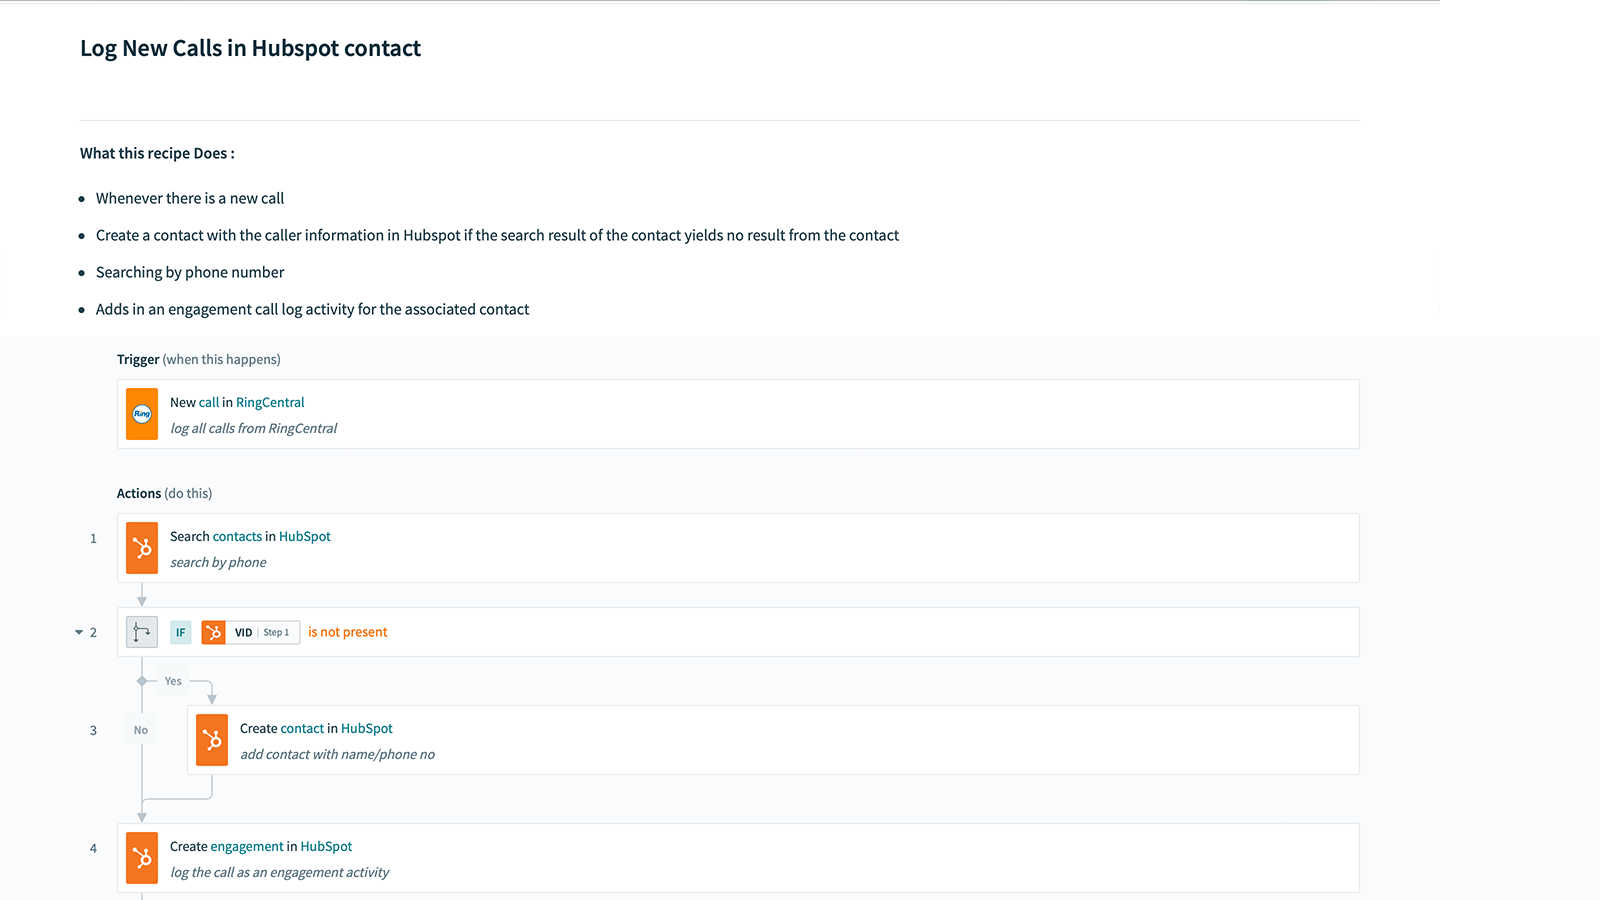This screenshot has height=900, width=1600.
Task: Click 'contact' link in step 3
Action: coord(302,728)
